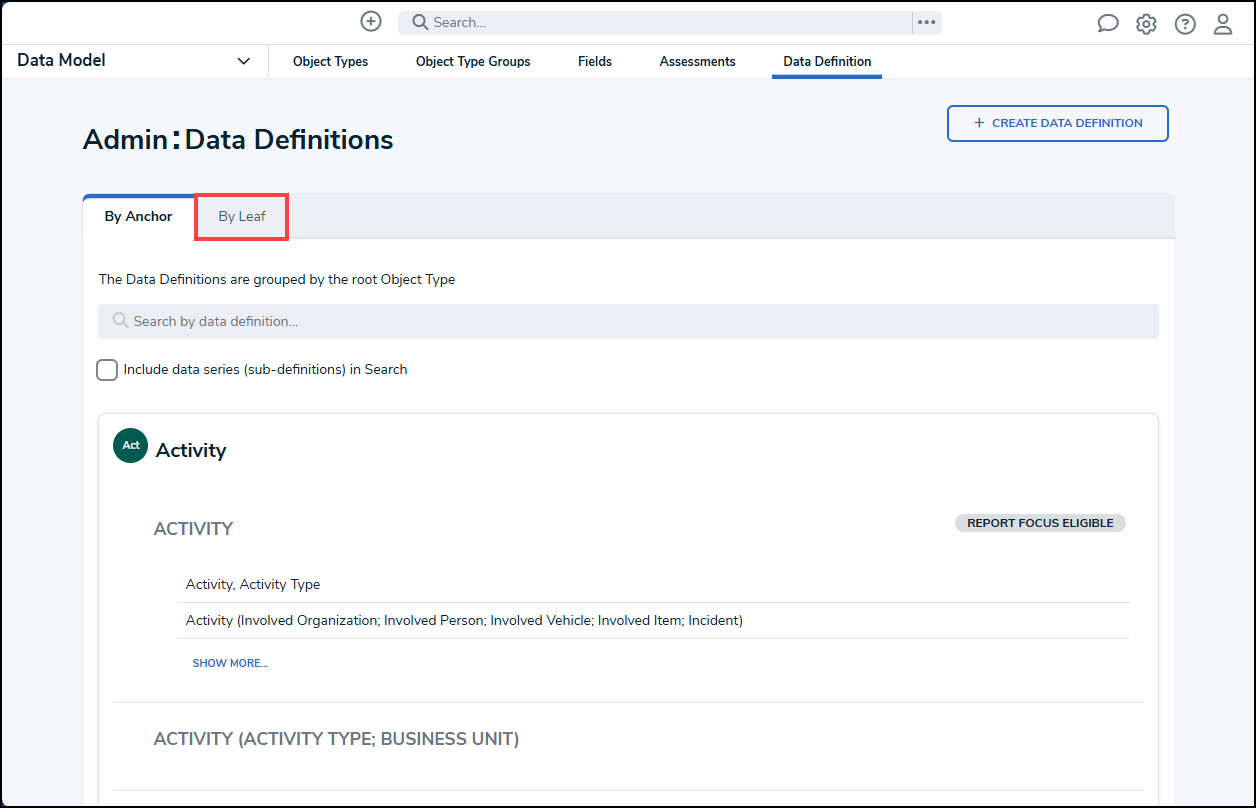
Task: Enable Include data series in Search checkbox
Action: pos(107,370)
